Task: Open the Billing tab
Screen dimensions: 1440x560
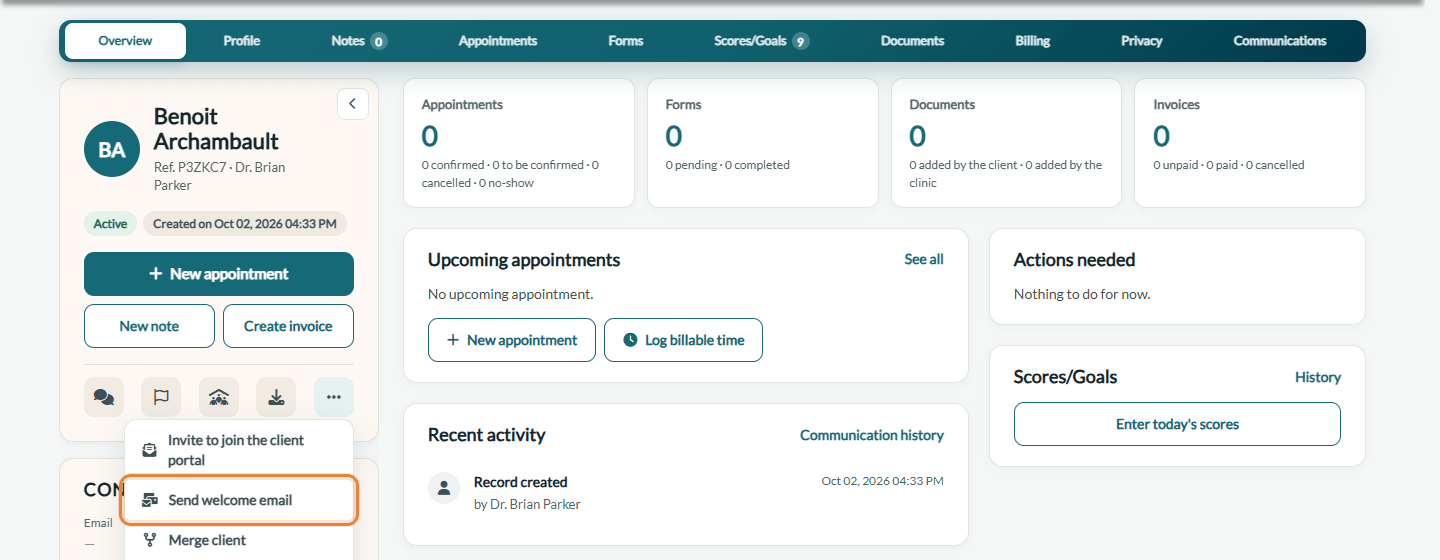Action: tap(1033, 41)
